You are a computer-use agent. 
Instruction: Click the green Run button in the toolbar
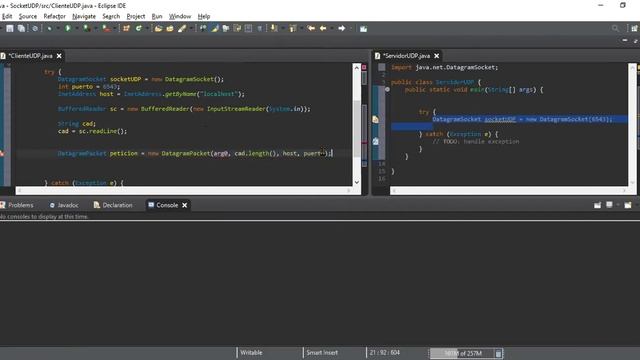click(68, 29)
